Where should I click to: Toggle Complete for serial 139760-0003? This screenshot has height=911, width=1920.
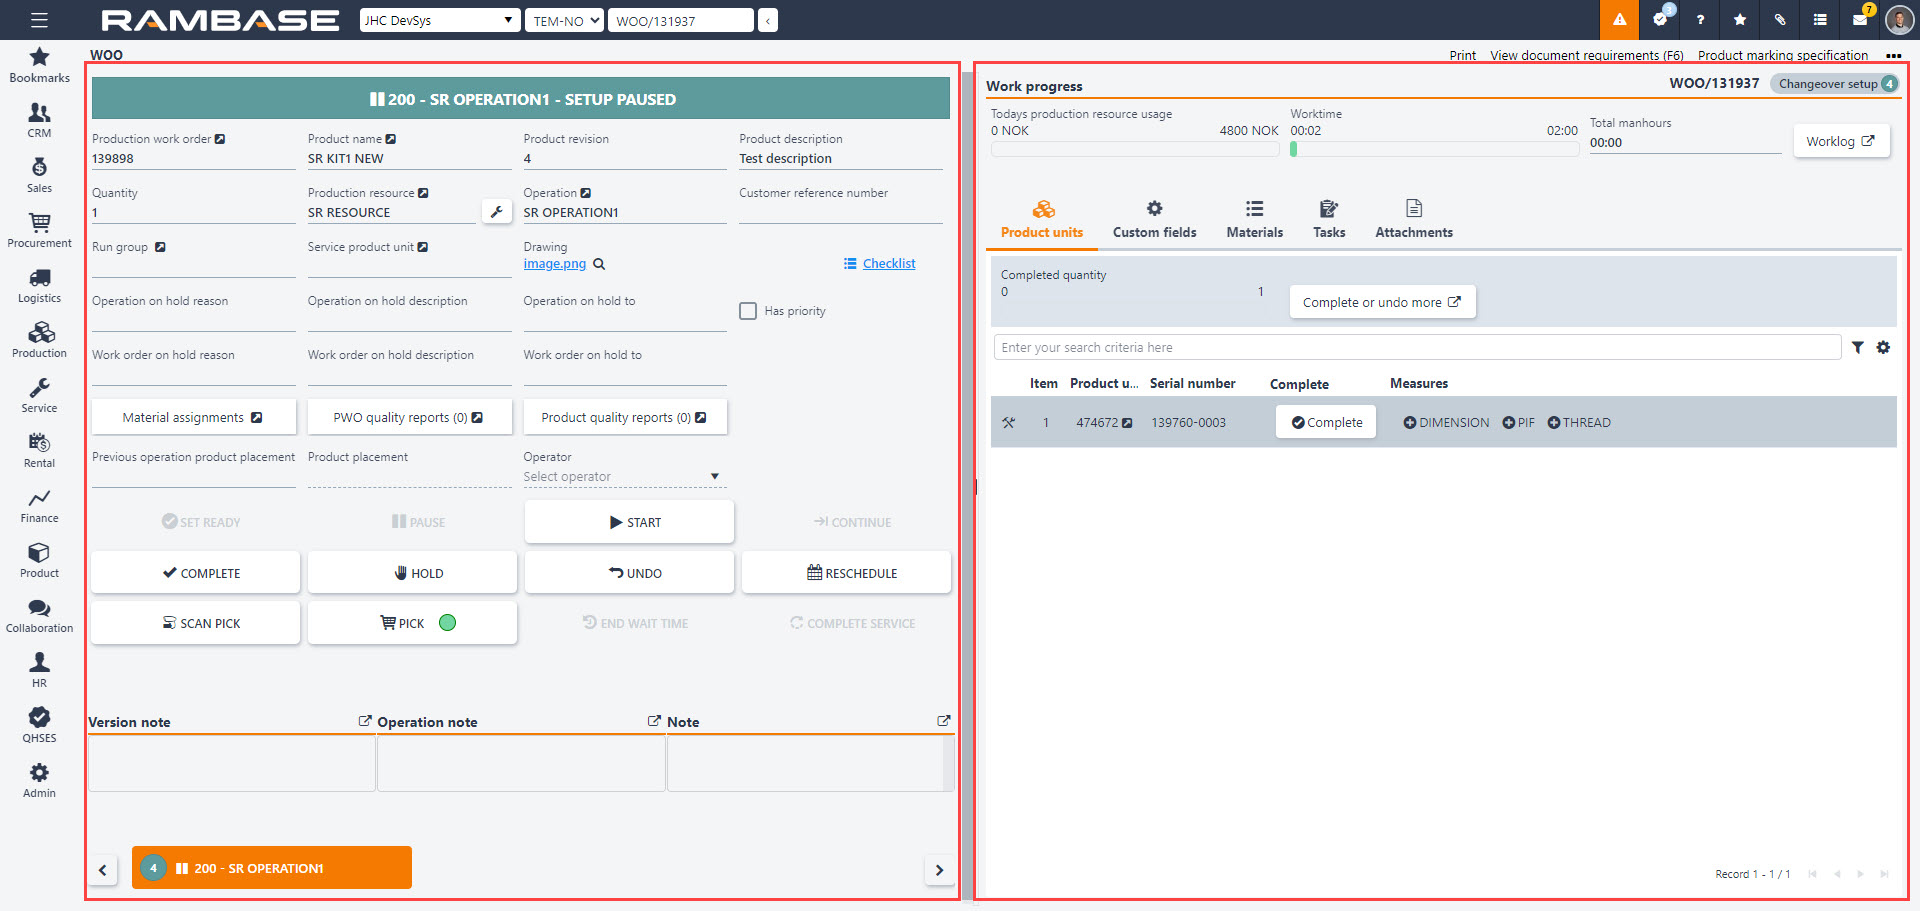coord(1326,423)
